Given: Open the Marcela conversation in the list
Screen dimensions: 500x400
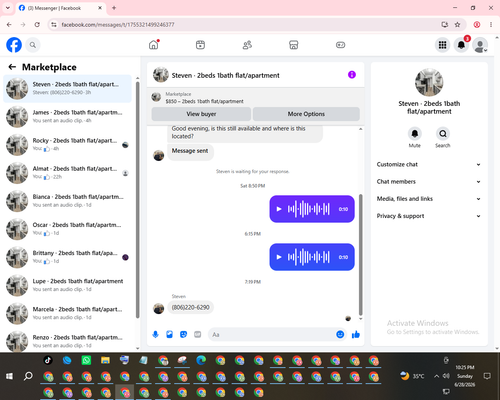Looking at the screenshot, I should click(67, 313).
